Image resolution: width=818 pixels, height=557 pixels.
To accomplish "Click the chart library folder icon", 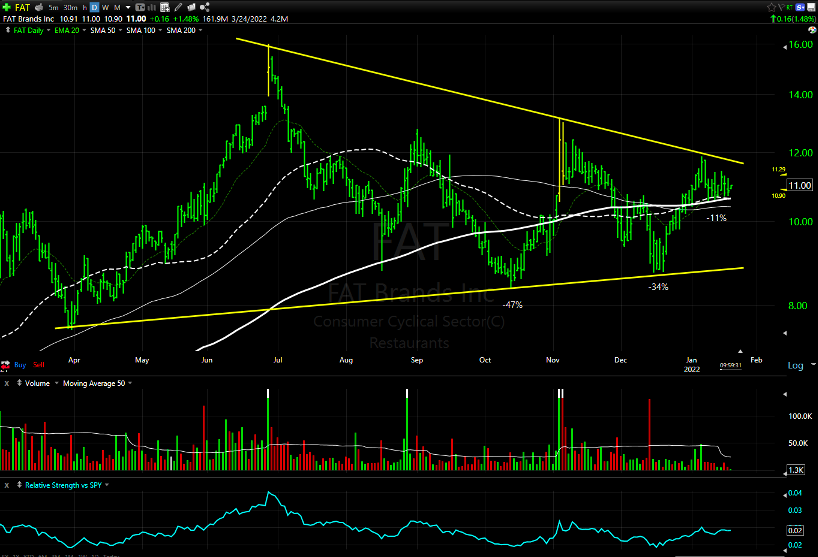I will pos(191,7).
